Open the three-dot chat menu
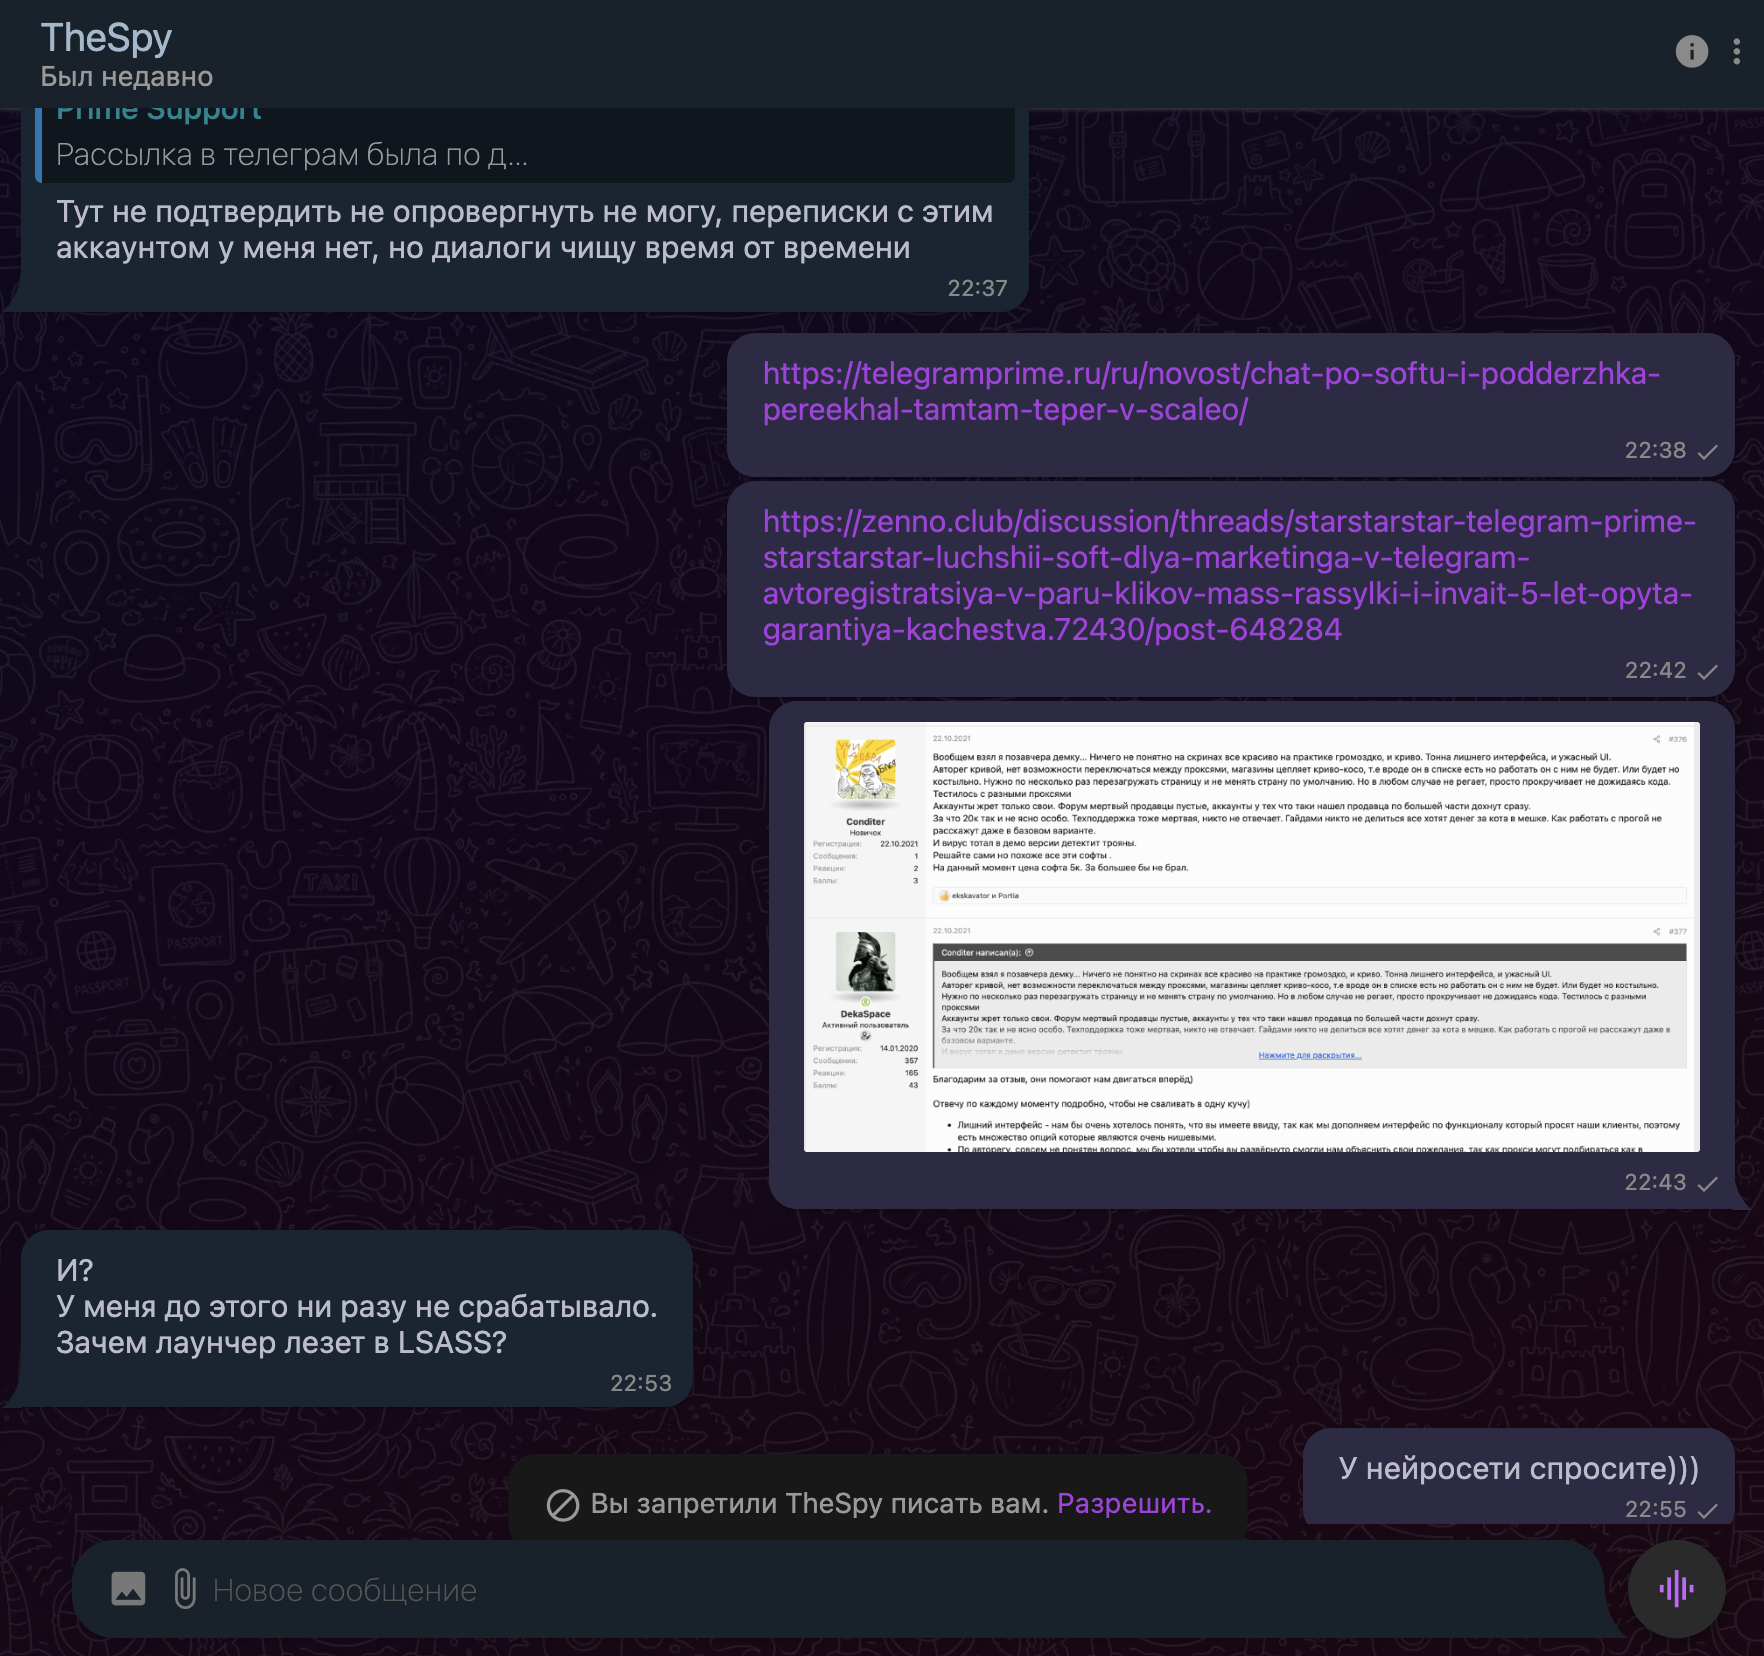 (1737, 51)
